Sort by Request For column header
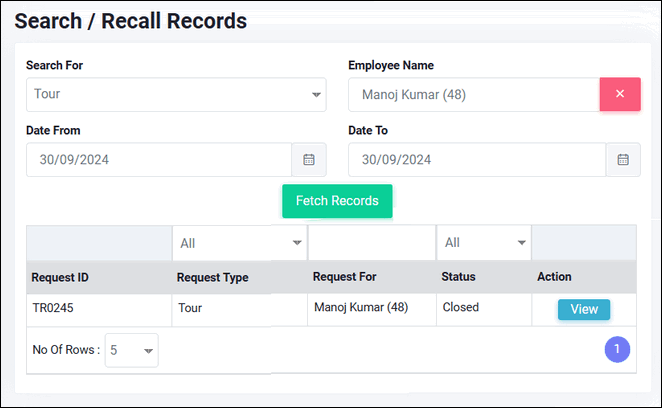662x408 pixels. [346, 277]
